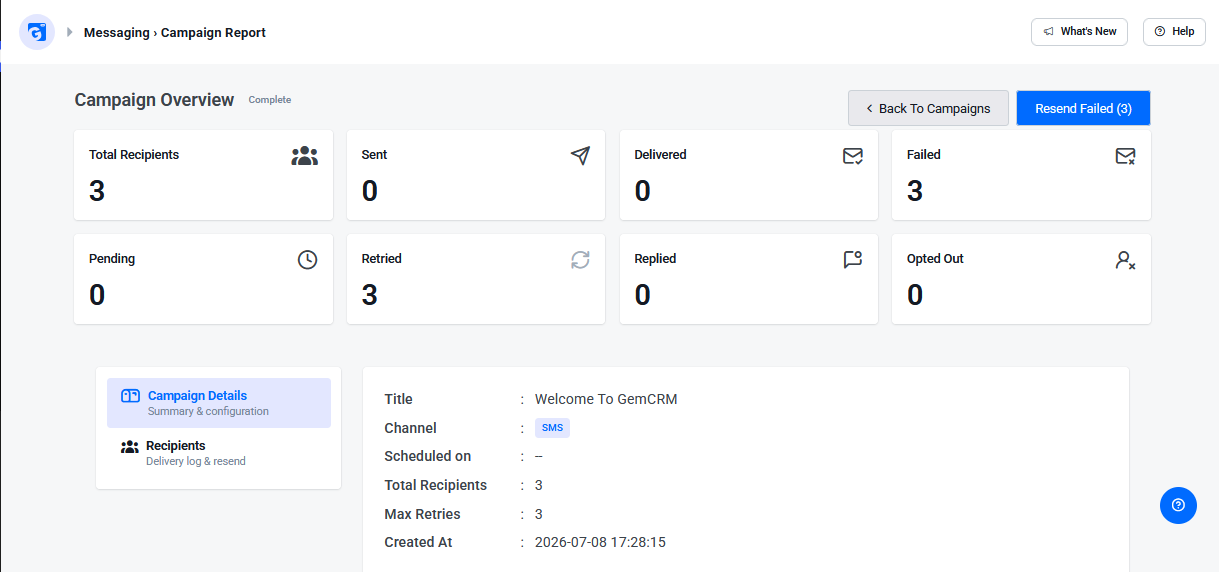Click the Pending clock icon
Viewport: 1219px width, 572px height.
307,259
